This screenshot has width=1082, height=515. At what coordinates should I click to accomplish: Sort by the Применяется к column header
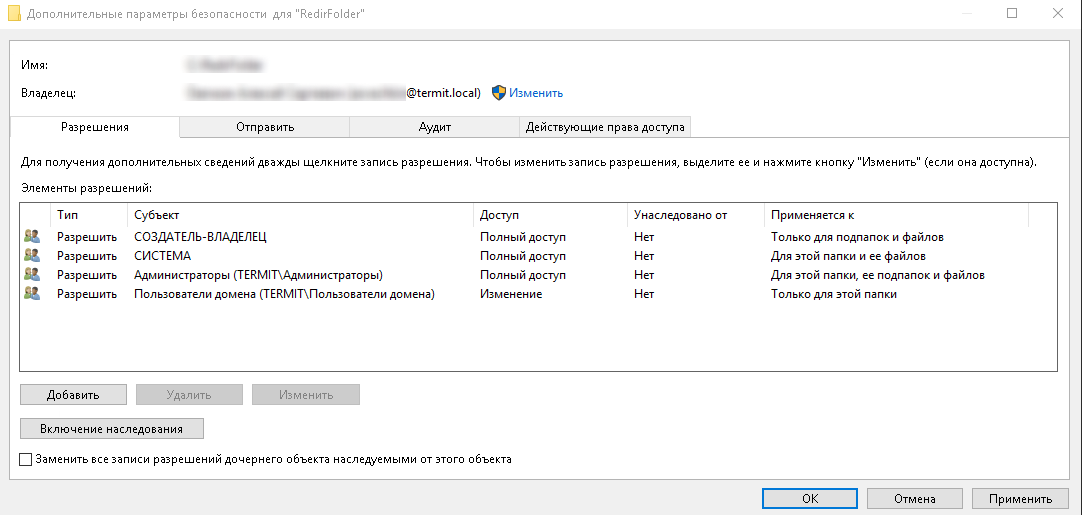click(x=896, y=215)
